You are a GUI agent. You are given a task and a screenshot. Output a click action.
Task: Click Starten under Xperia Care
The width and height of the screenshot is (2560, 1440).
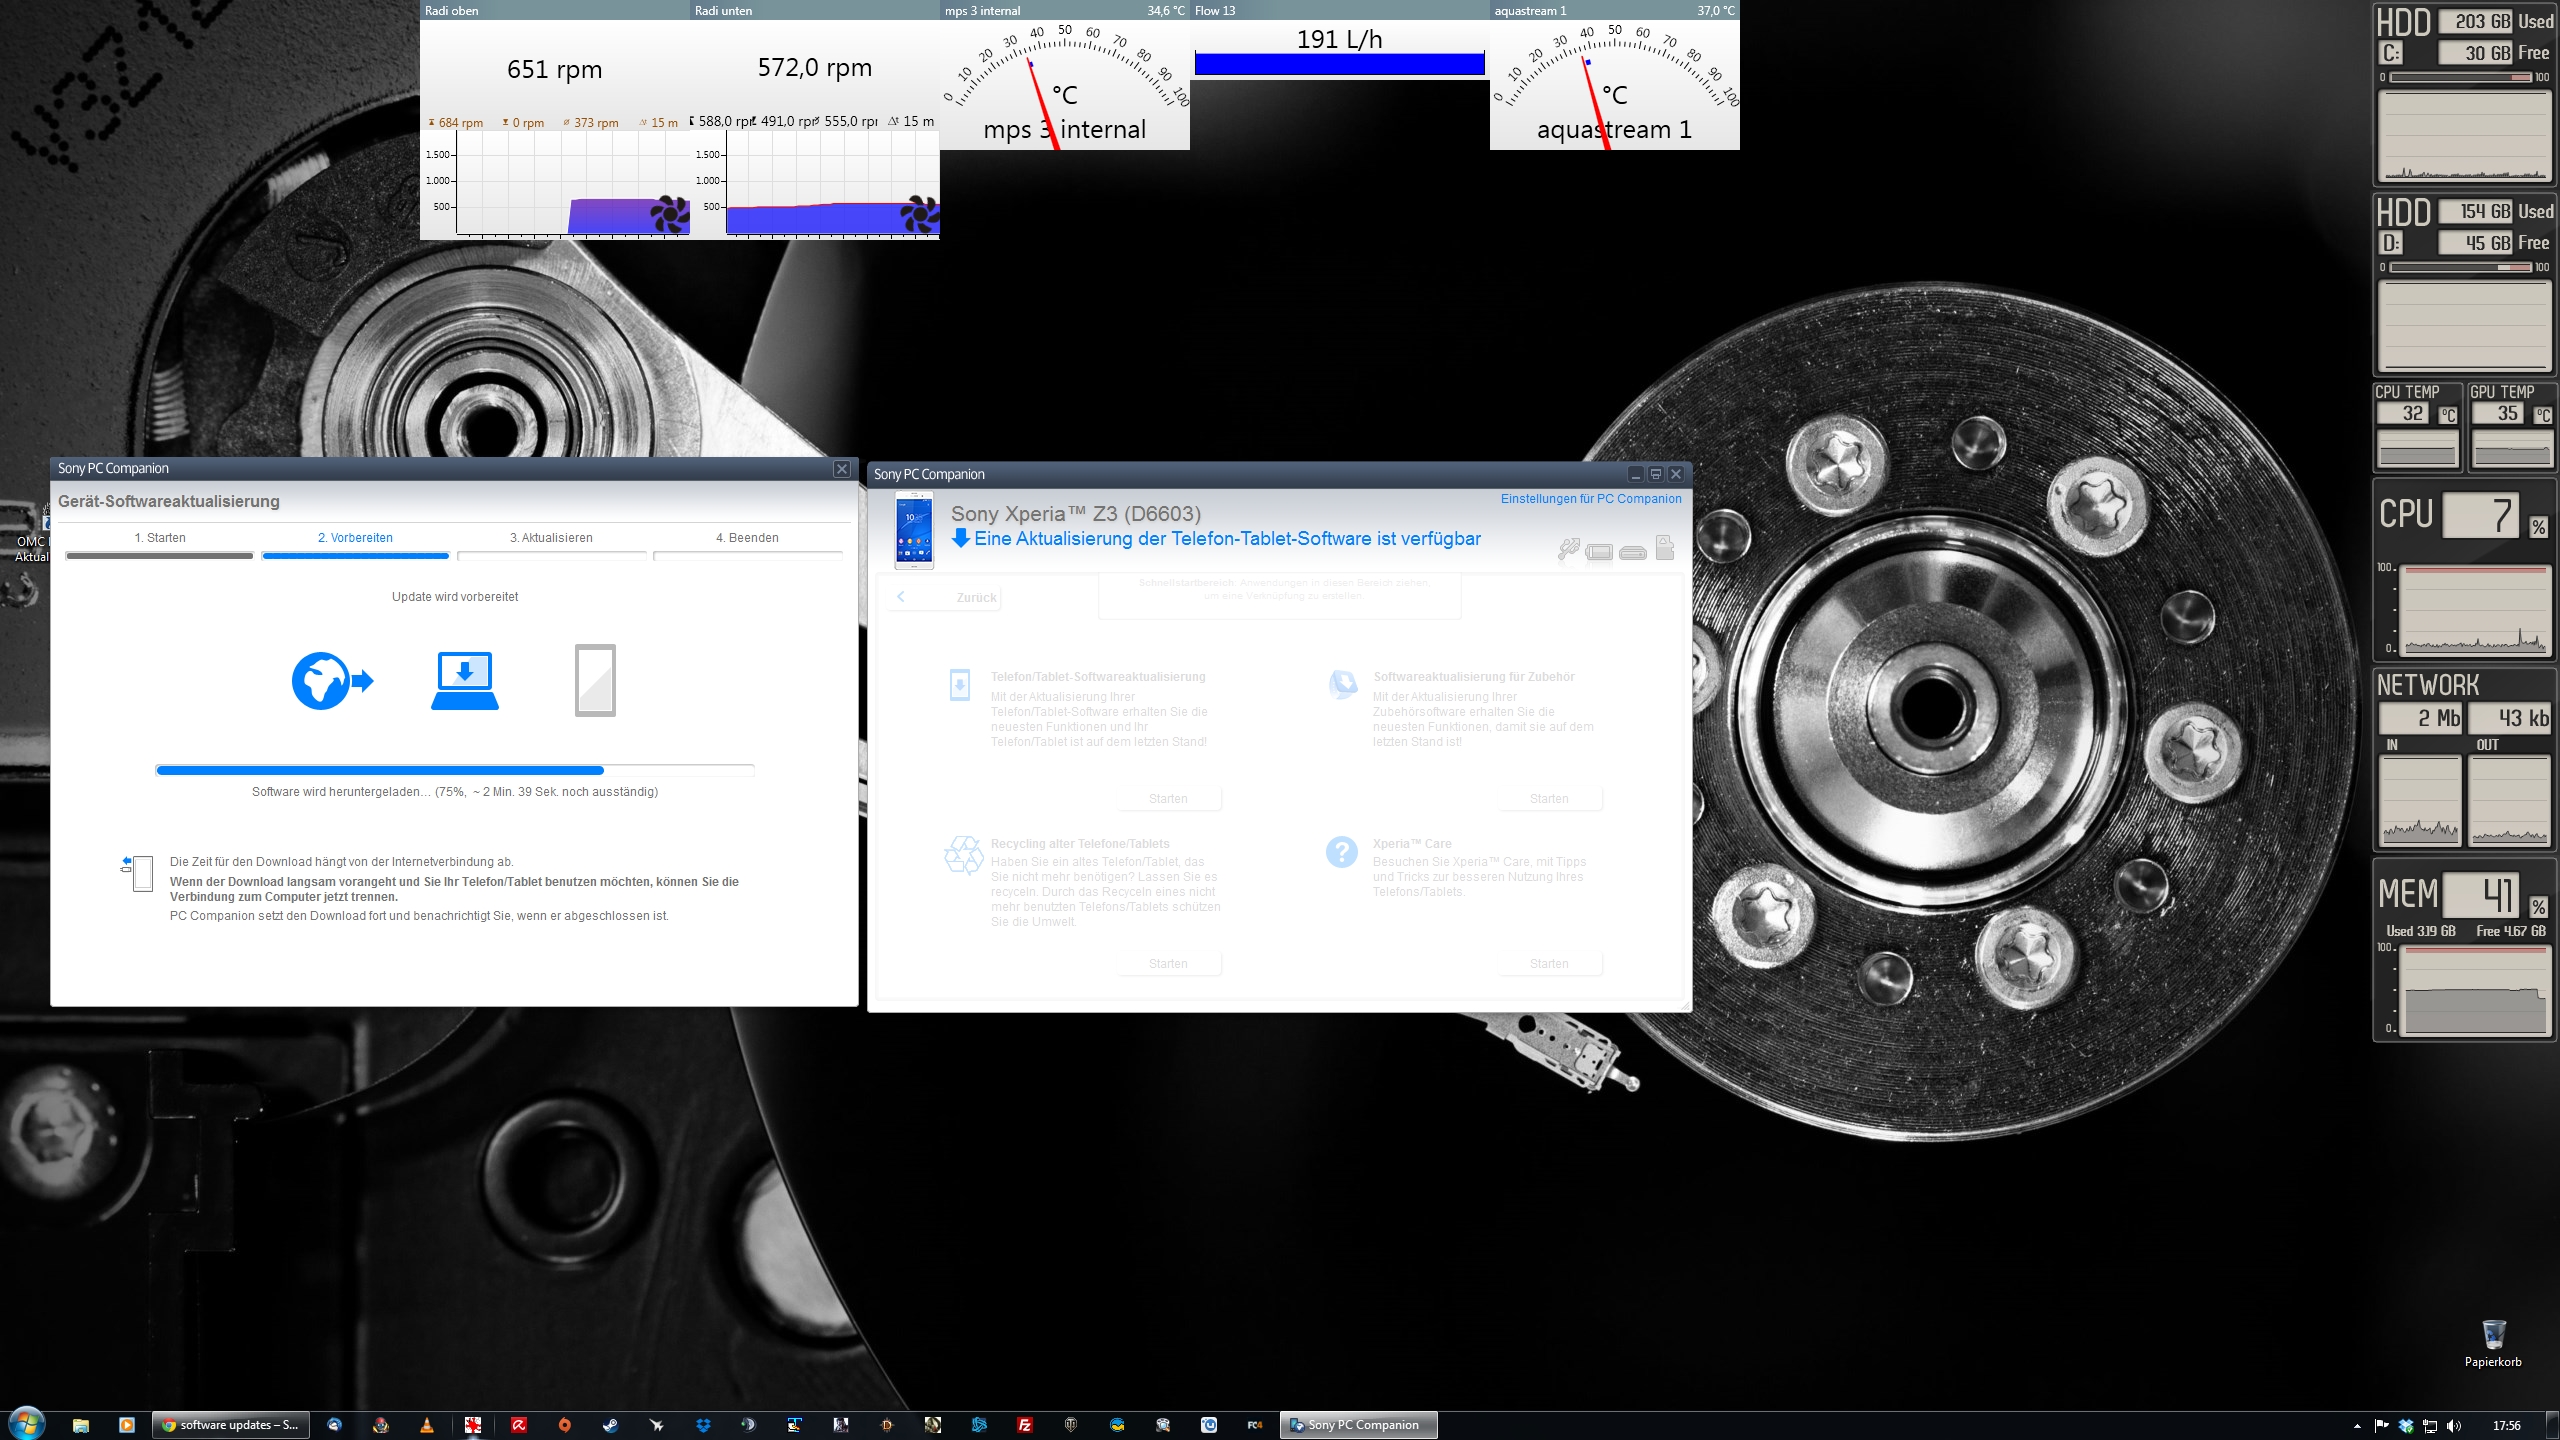point(1549,963)
